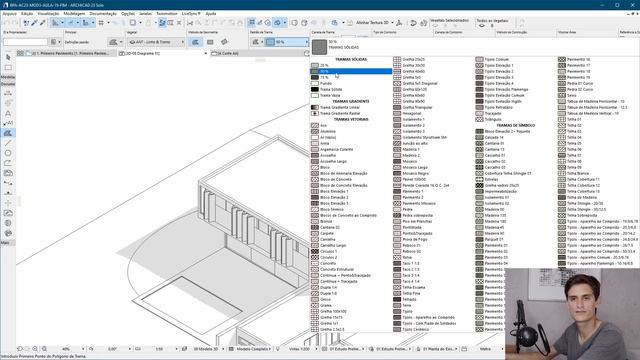Select the 'Hexagonal' fill pattern
This screenshot has width=640, height=360.
tap(433, 113)
